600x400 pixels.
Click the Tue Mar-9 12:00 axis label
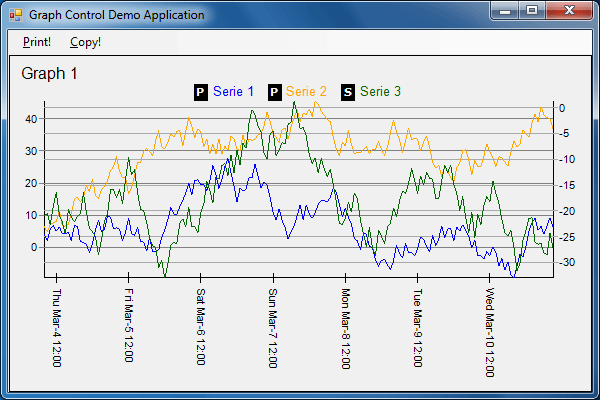417,328
